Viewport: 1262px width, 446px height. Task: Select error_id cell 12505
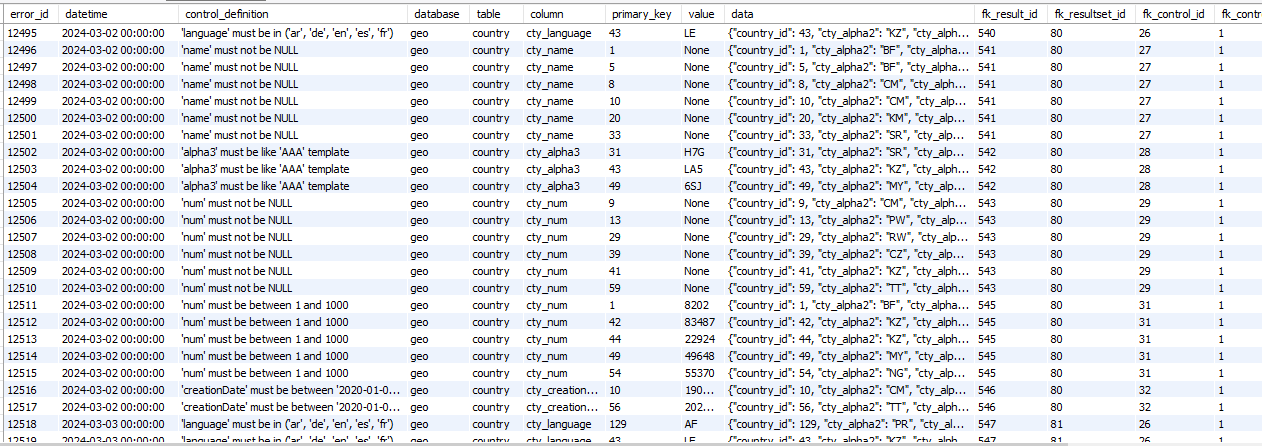(x=22, y=203)
